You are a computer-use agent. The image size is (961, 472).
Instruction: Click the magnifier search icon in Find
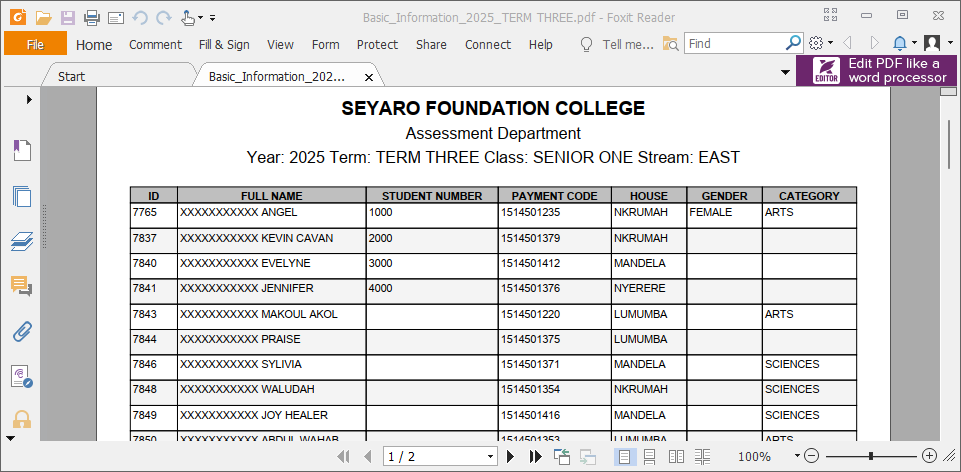794,43
